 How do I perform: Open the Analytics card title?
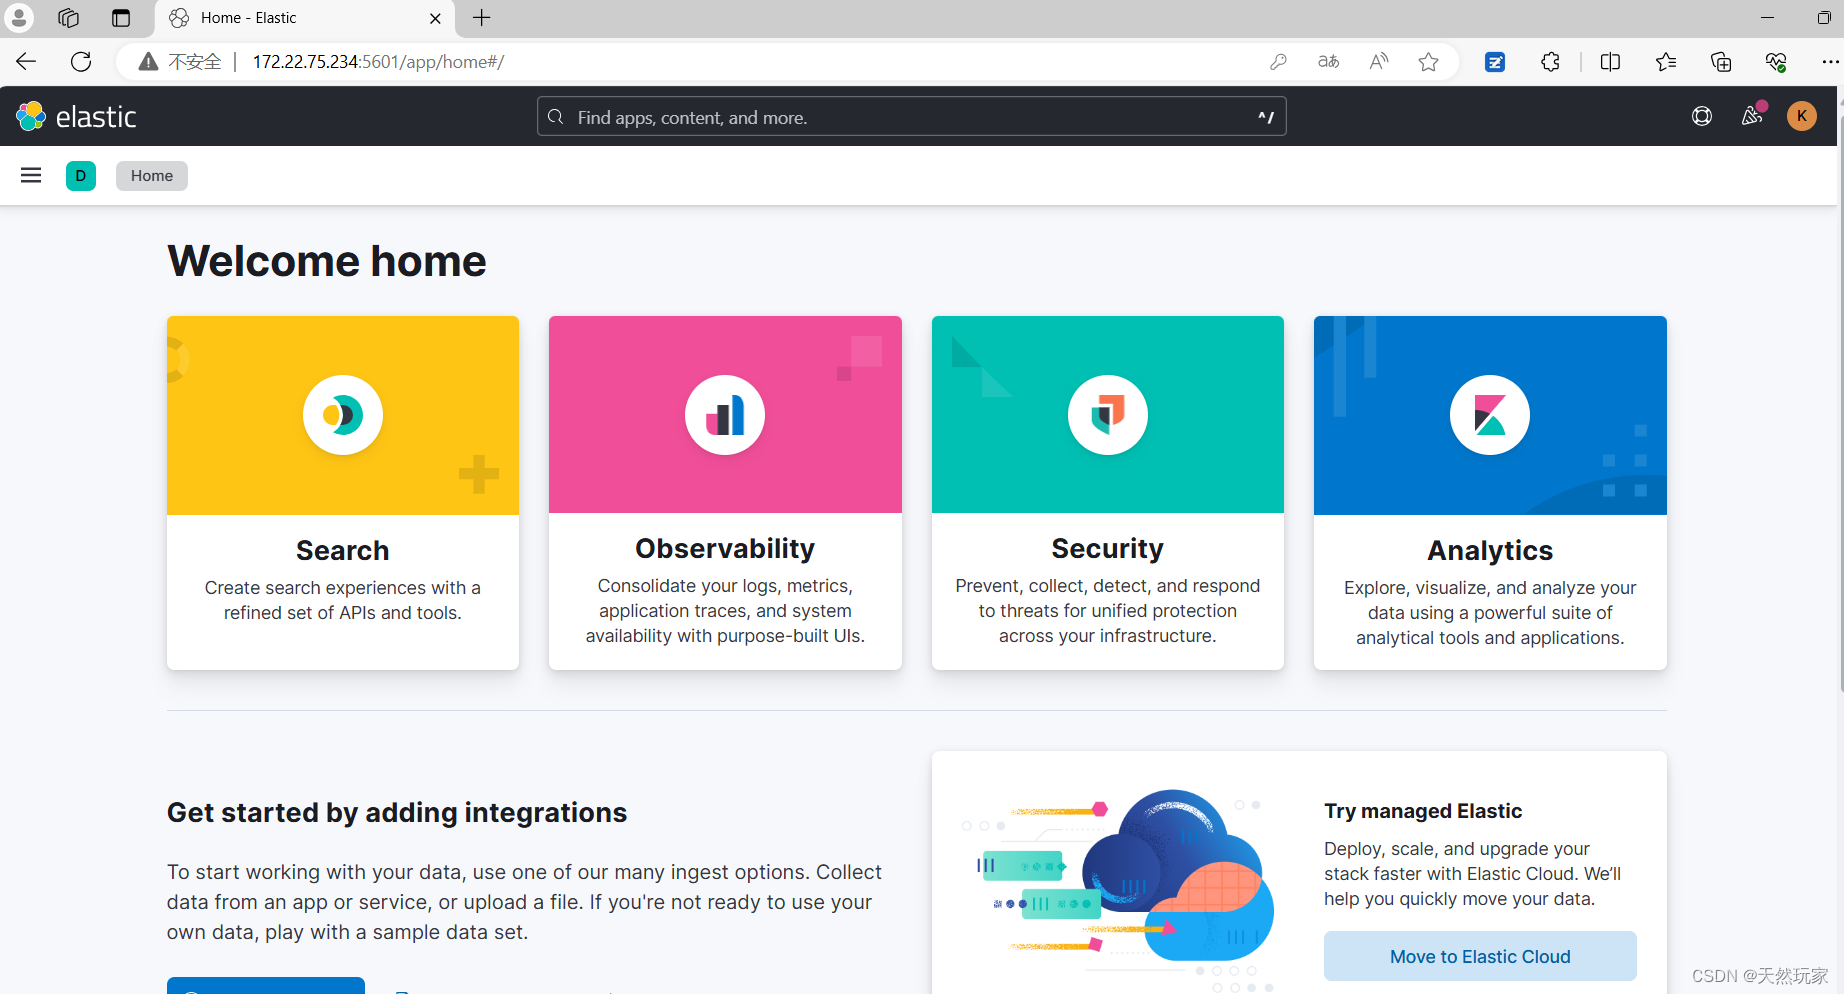click(1490, 551)
